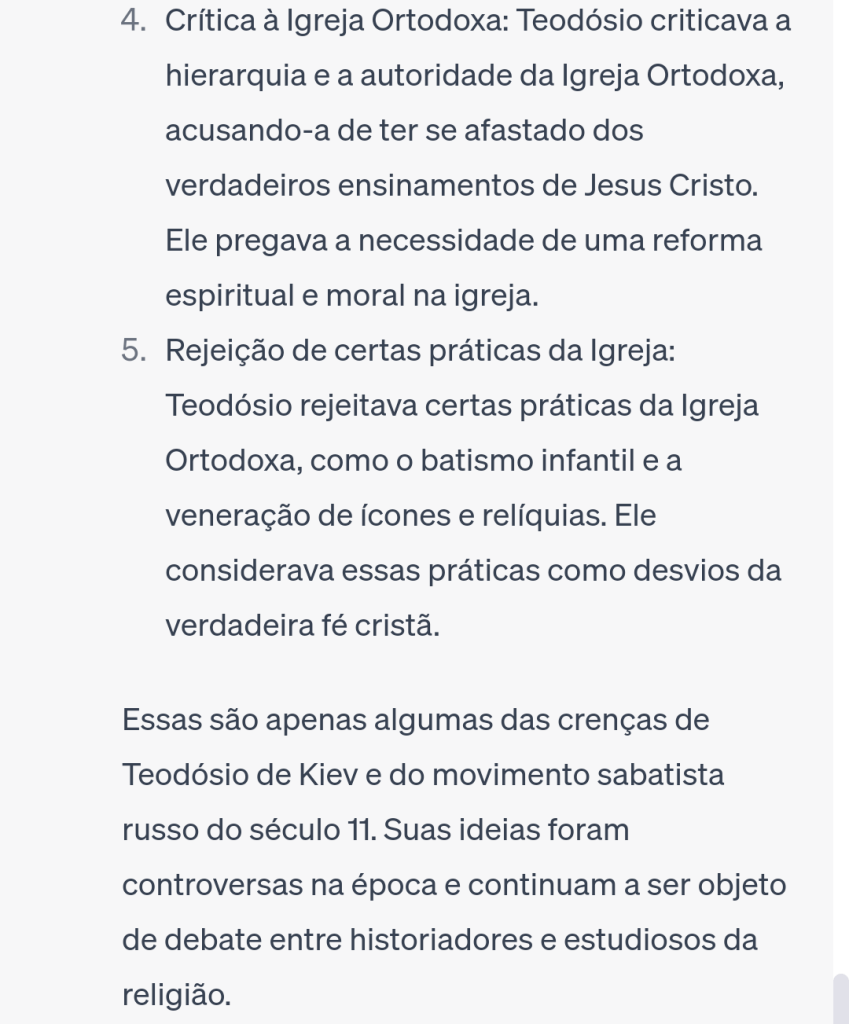
Task: Click the line starting "Essas são apenas algumas"
Action: tap(415, 720)
